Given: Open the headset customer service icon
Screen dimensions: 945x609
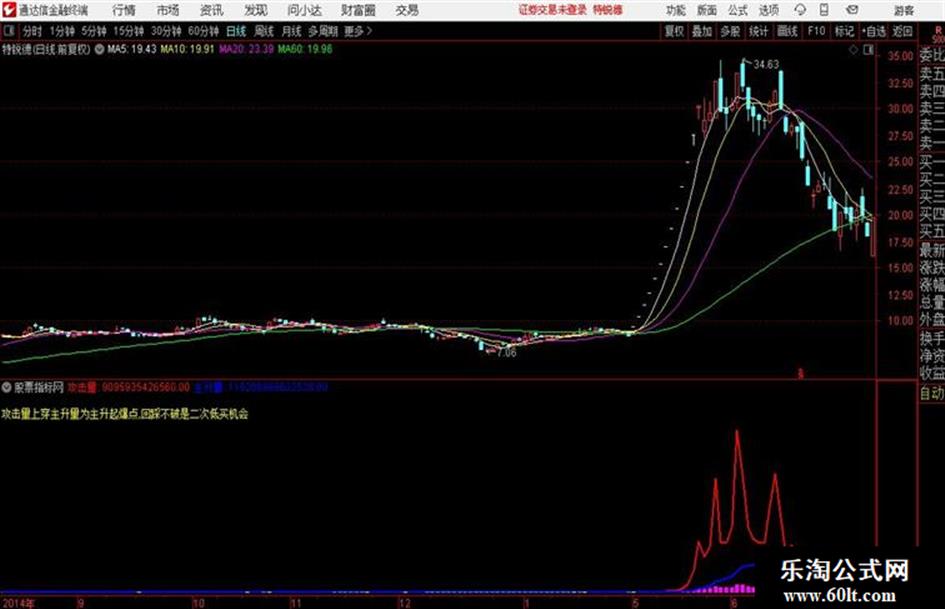Looking at the screenshot, I should (800, 10).
